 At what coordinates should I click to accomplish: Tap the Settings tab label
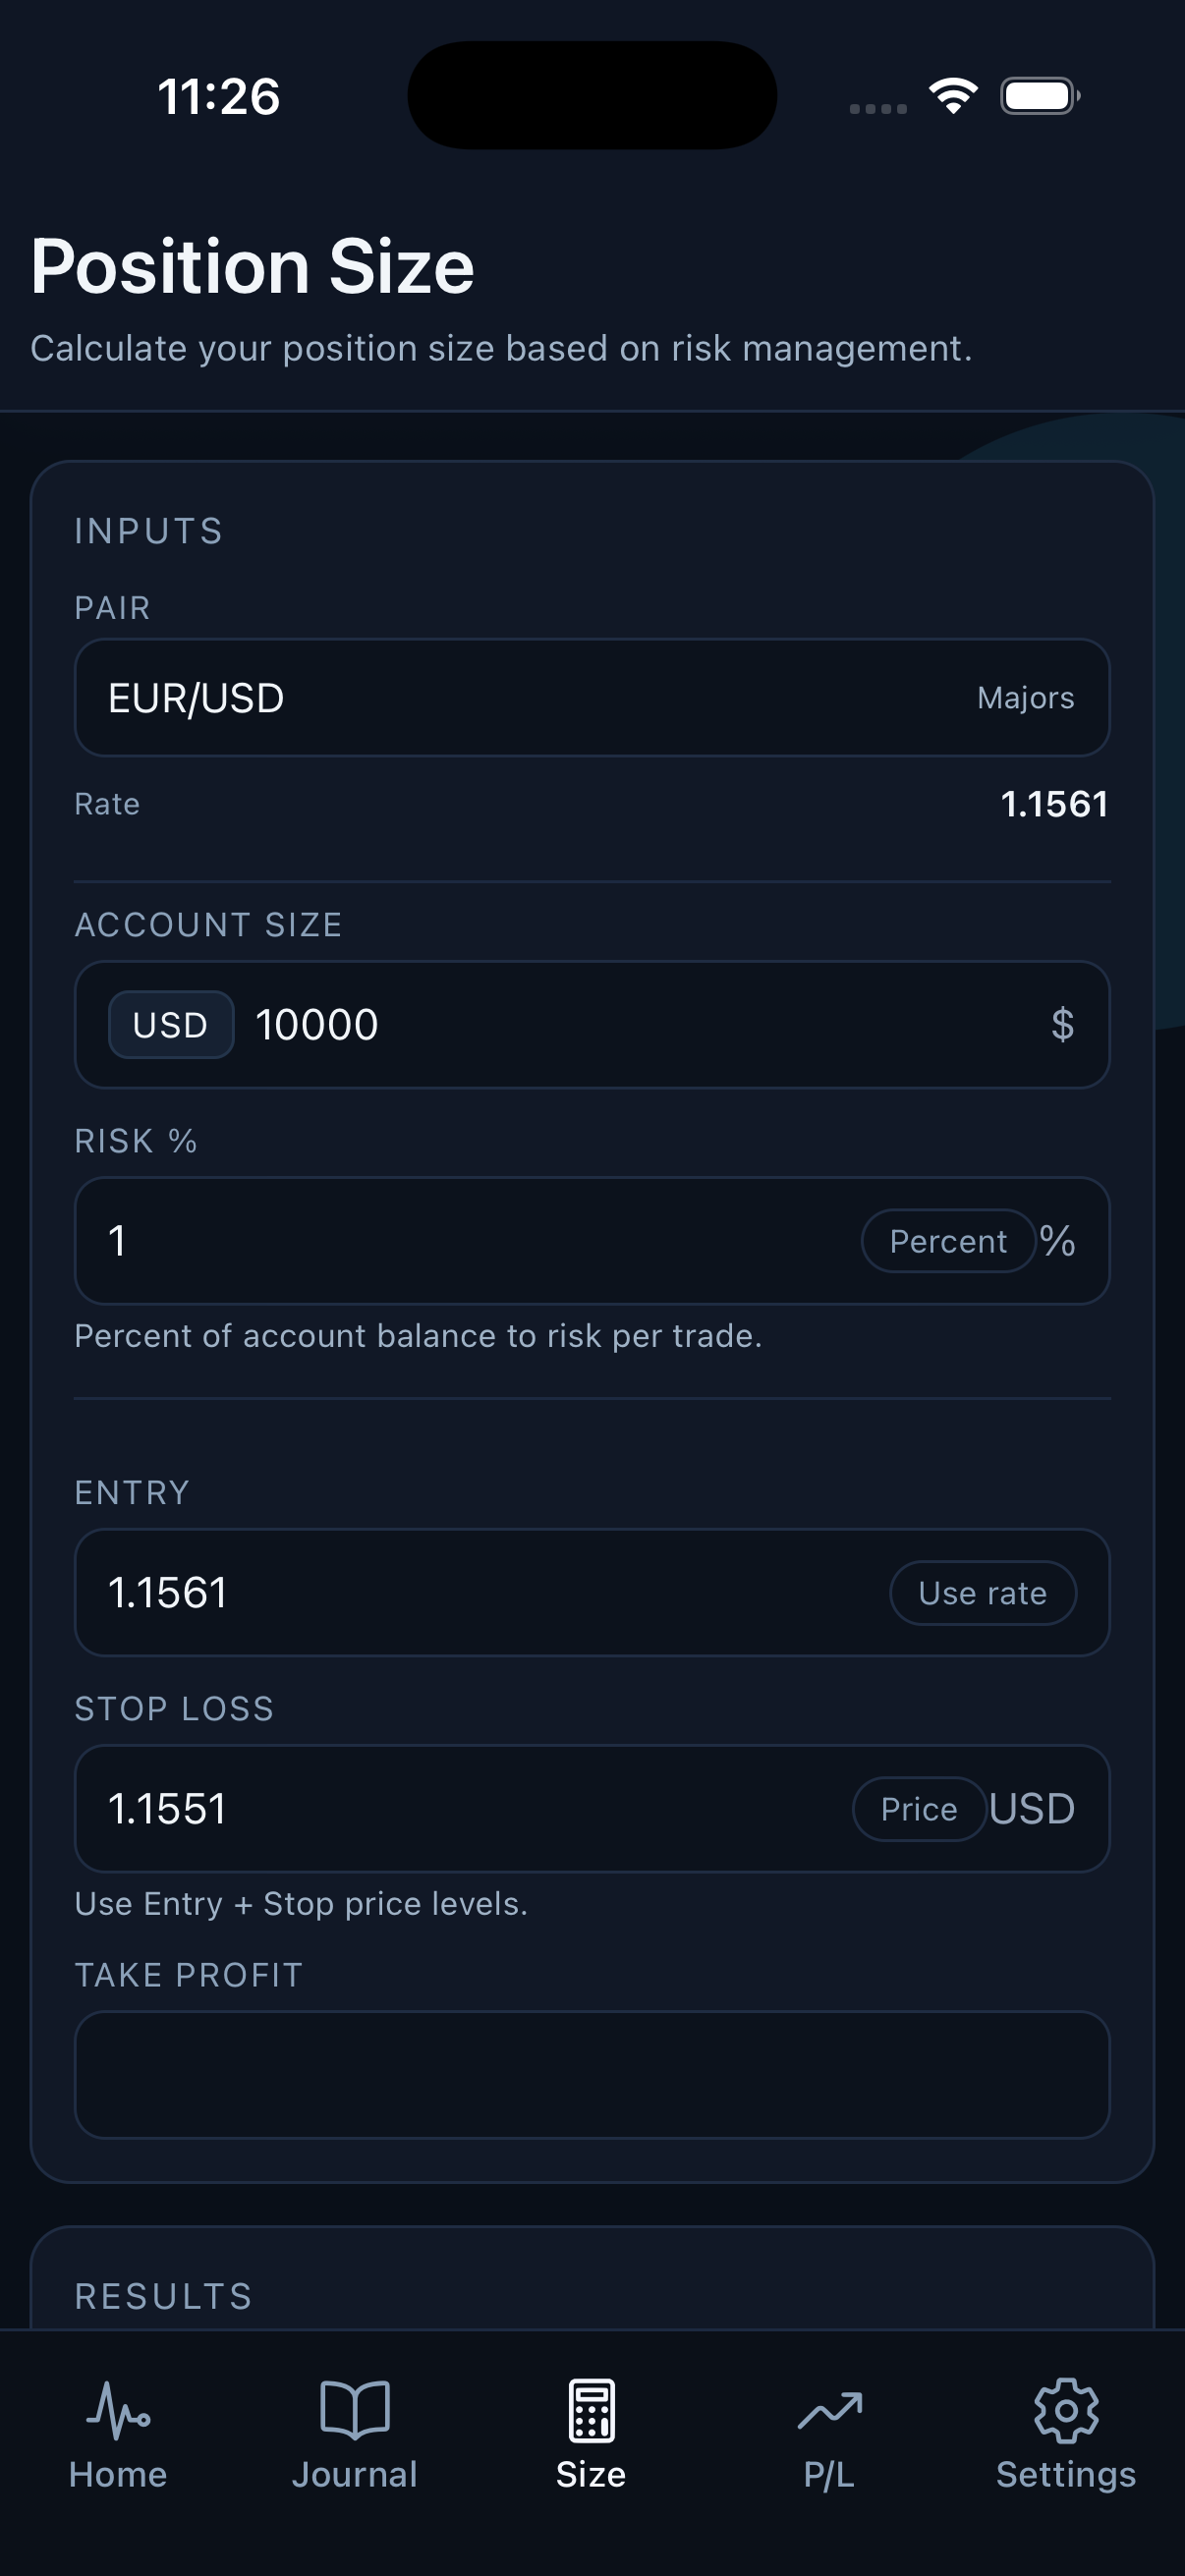pos(1065,2475)
